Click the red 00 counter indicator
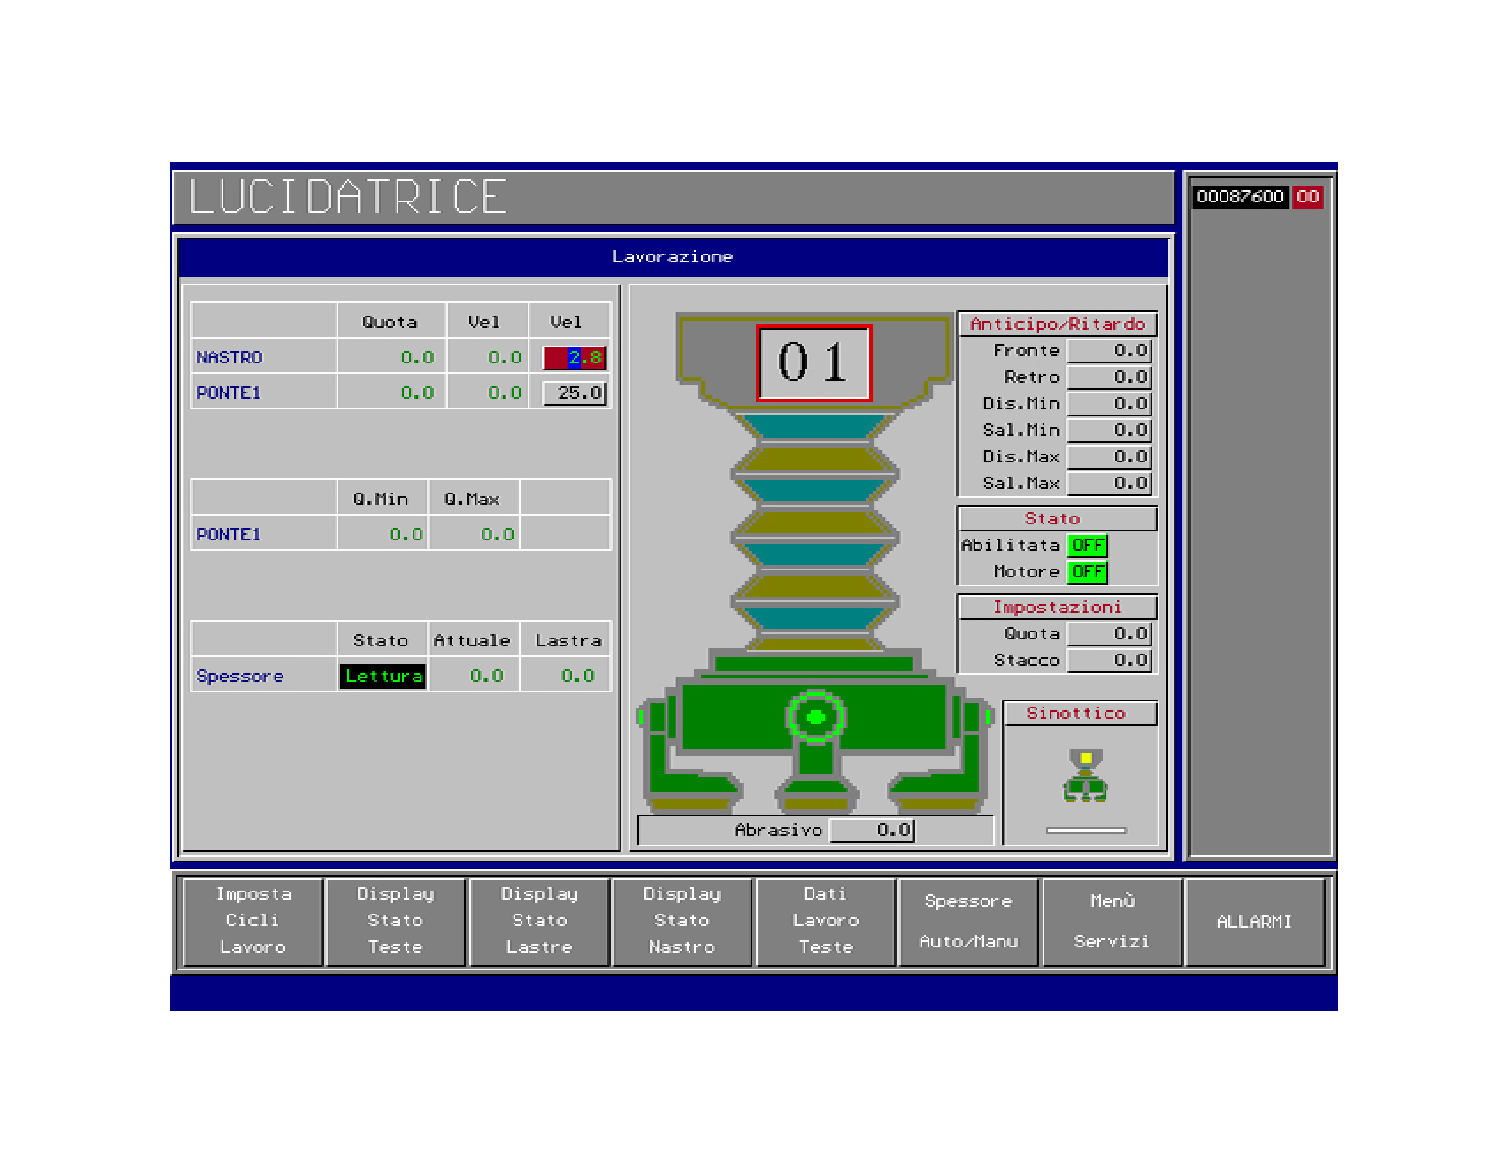This screenshot has height=1171, width=1508. click(x=1308, y=196)
